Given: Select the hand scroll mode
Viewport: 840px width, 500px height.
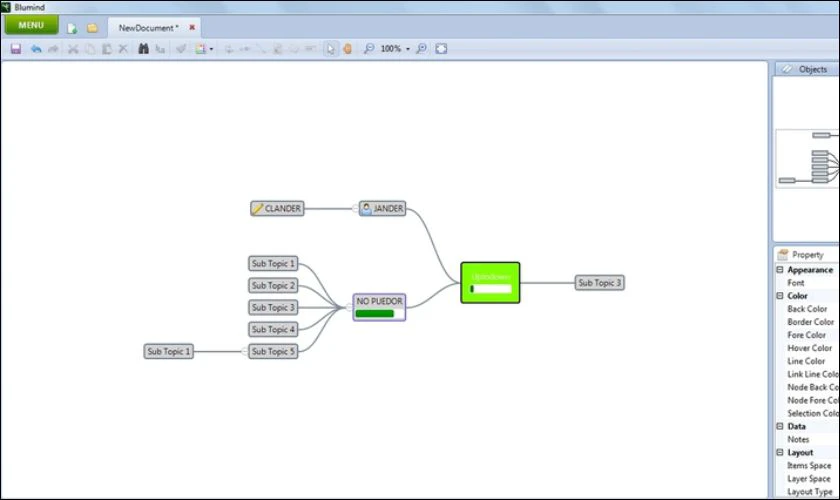Looking at the screenshot, I should [x=348, y=49].
